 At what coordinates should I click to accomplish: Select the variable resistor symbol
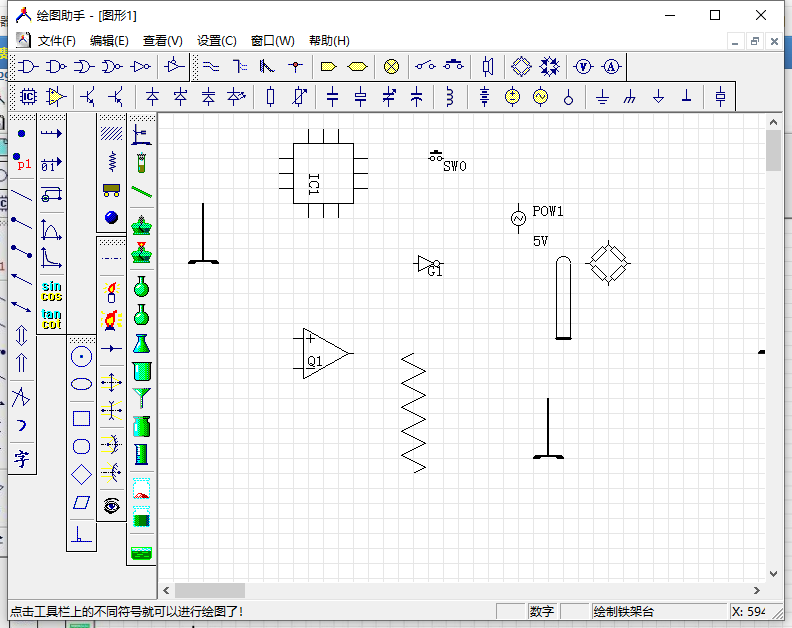[299, 96]
